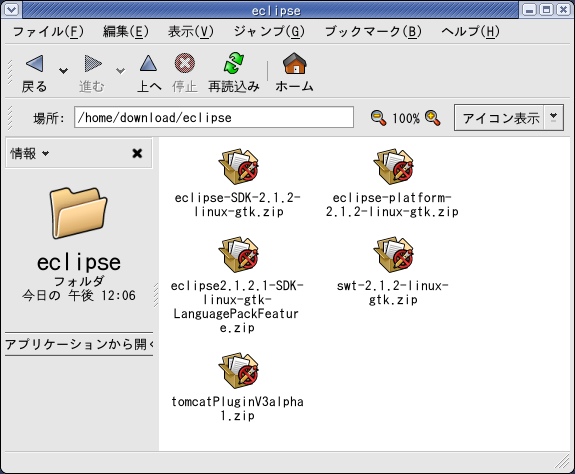575x474 pixels.
Task: Expand the 情報 sidebar selector
Action: pos(30,153)
